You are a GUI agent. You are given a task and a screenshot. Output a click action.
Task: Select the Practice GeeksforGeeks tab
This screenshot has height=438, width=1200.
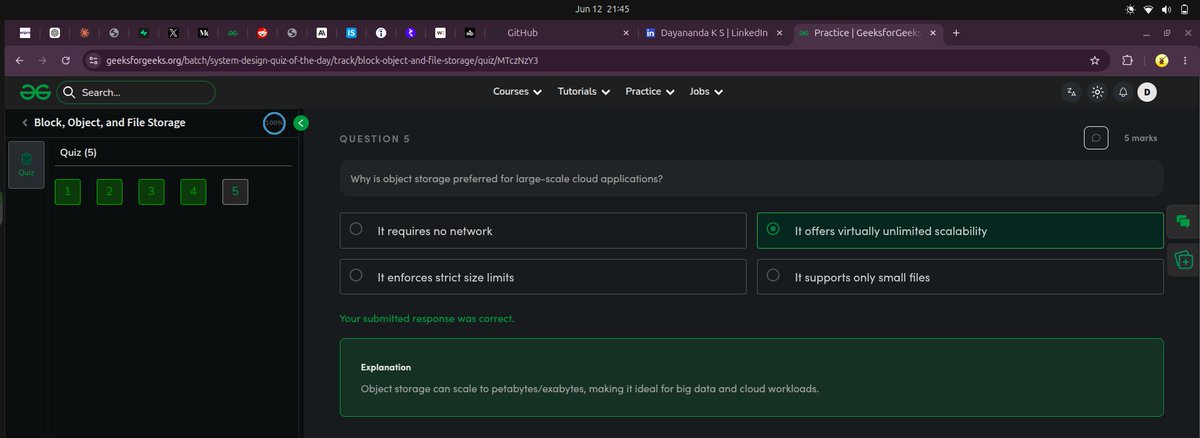pyautogui.click(x=866, y=32)
